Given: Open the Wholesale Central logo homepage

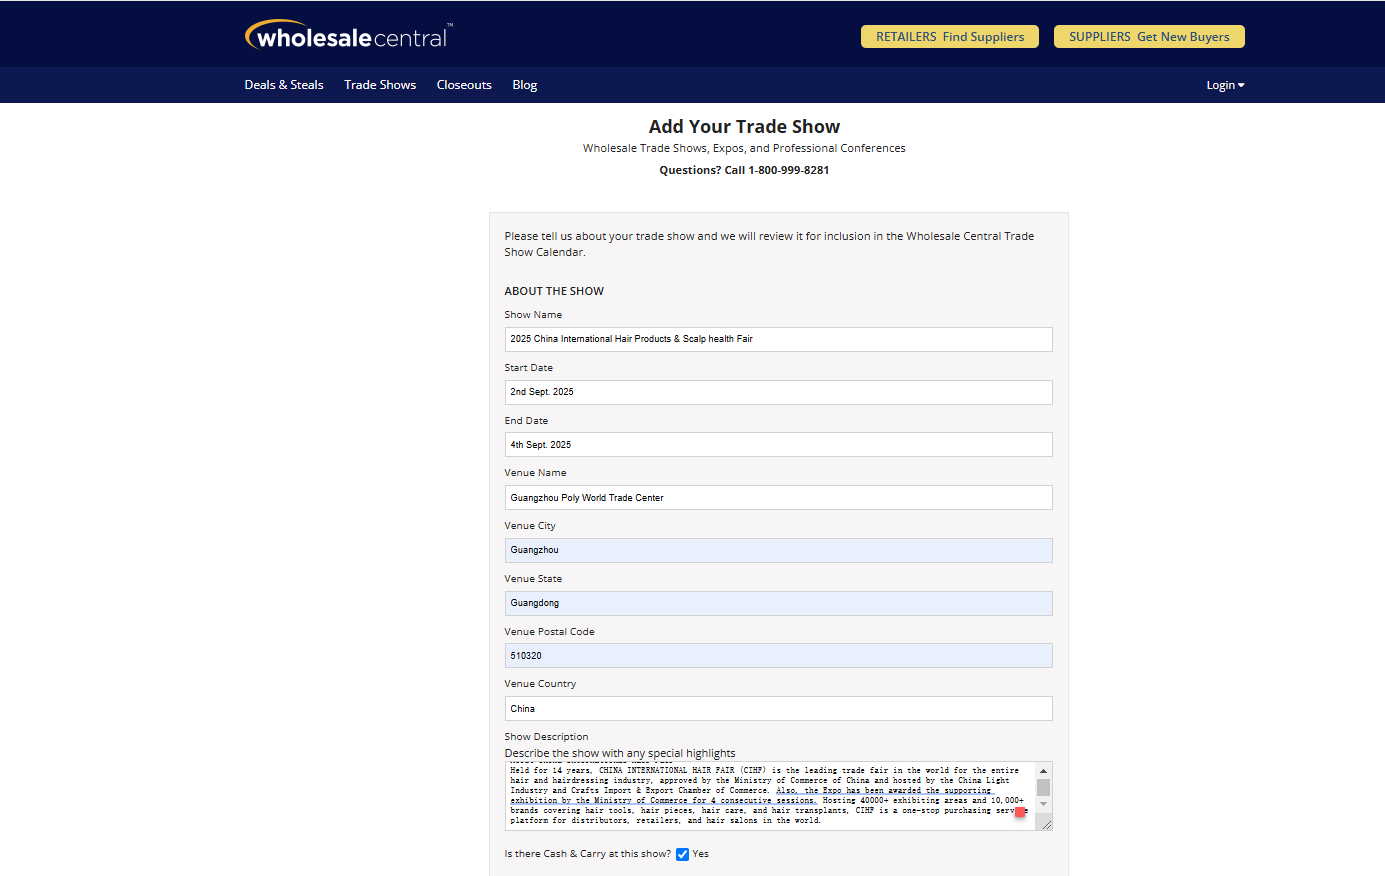Looking at the screenshot, I should pyautogui.click(x=349, y=35).
